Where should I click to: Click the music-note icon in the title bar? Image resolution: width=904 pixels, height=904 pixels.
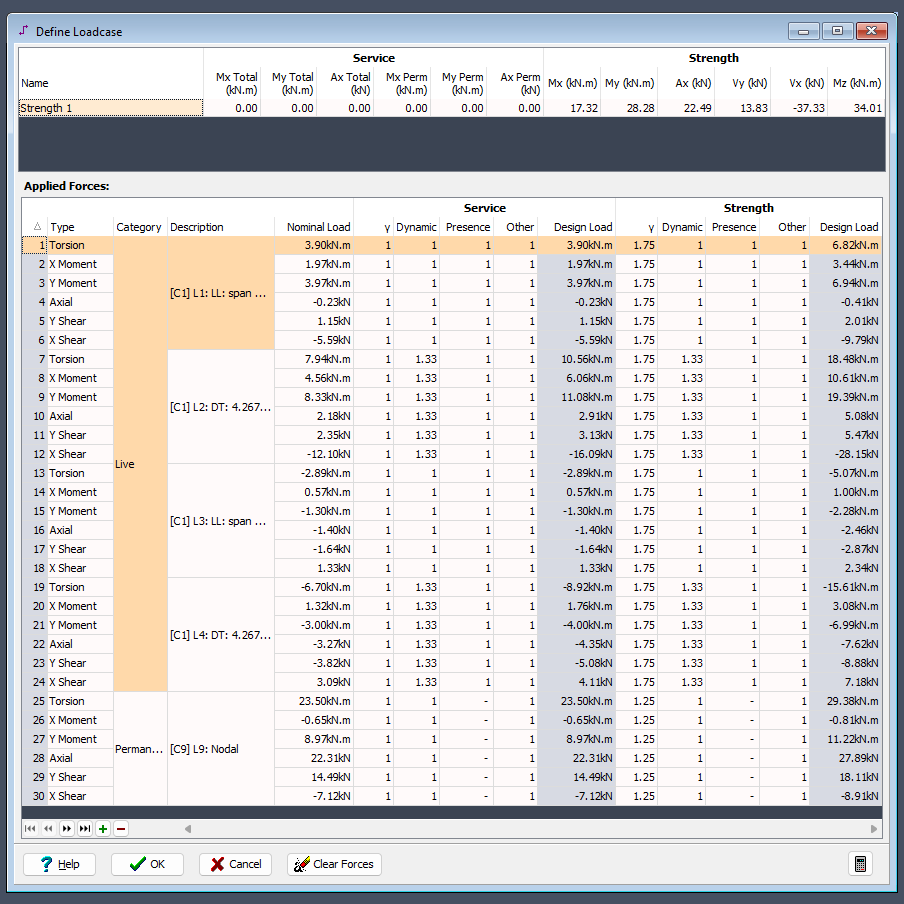[22, 31]
